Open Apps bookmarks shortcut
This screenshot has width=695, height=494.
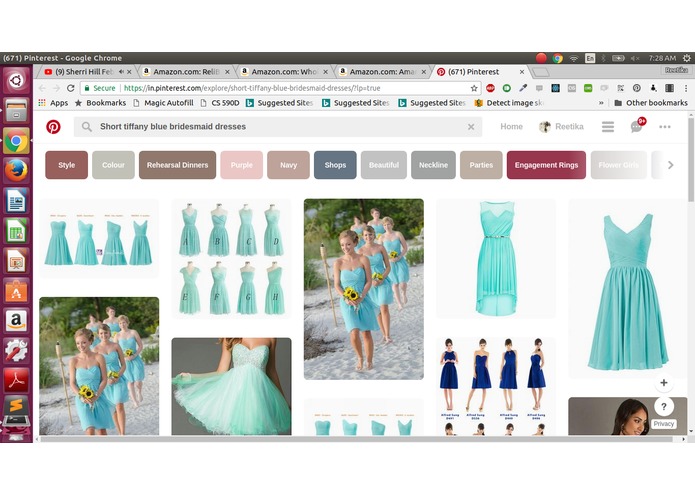[x=53, y=103]
